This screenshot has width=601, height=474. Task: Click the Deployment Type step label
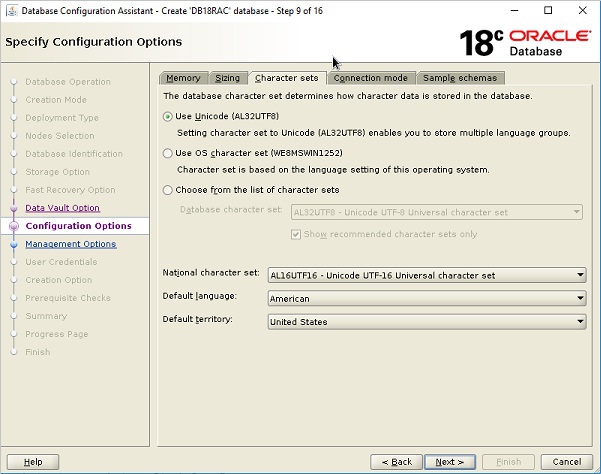coord(62,118)
